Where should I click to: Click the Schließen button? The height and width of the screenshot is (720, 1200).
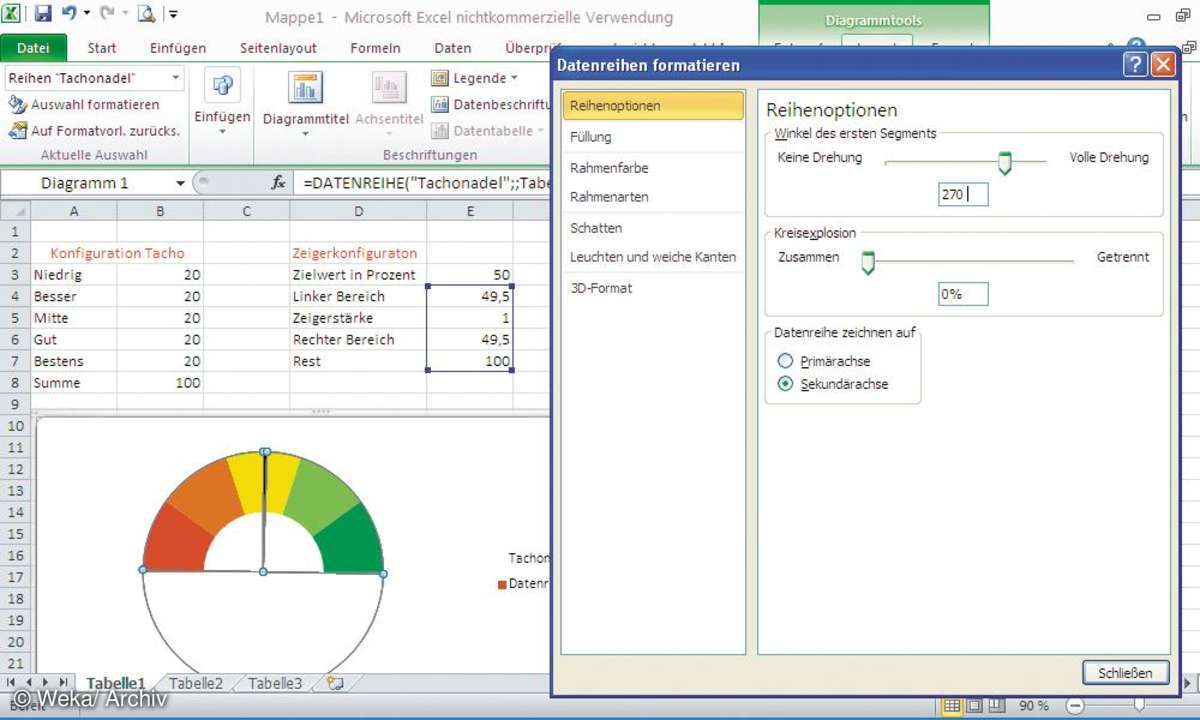click(1125, 673)
